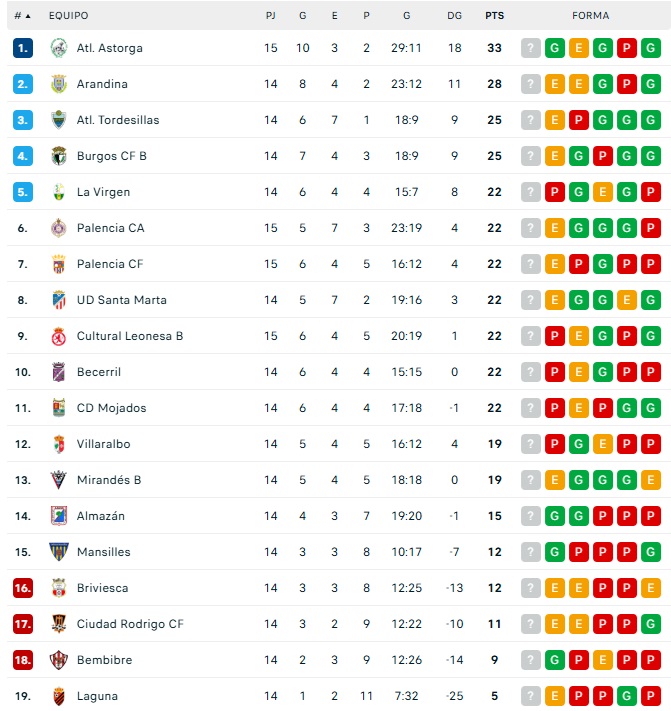Sort by PJ matches played header
Viewport: 671px width, 711px height.
coord(271,16)
